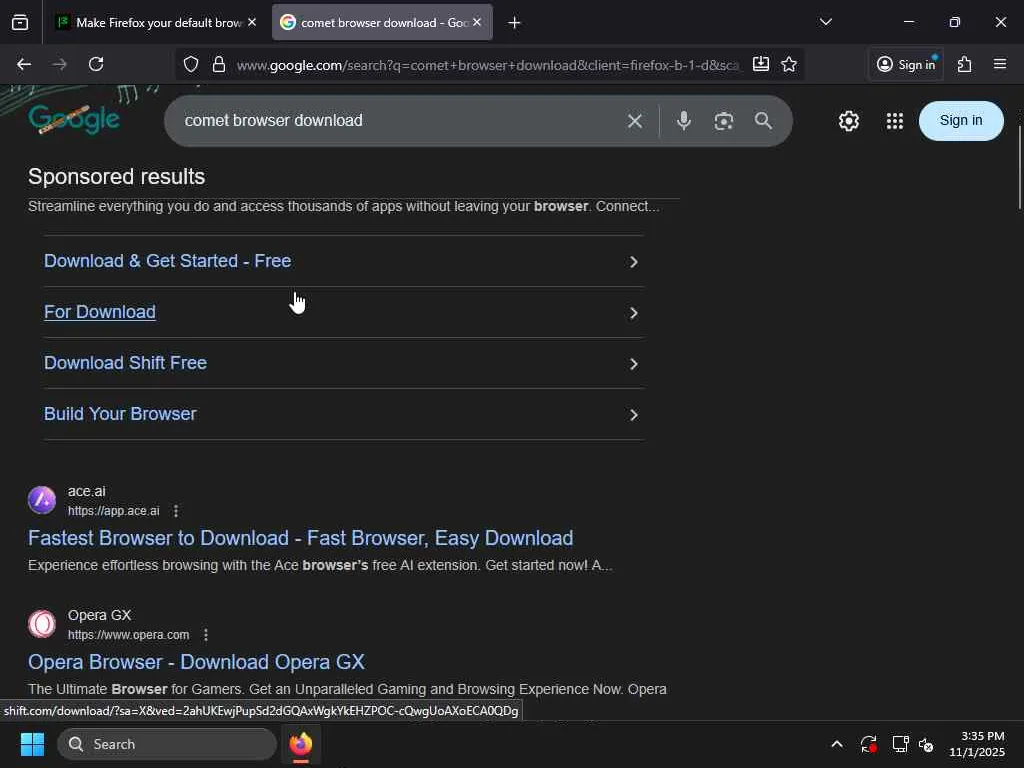Show hidden system tray icons
1024x768 pixels.
(837, 744)
